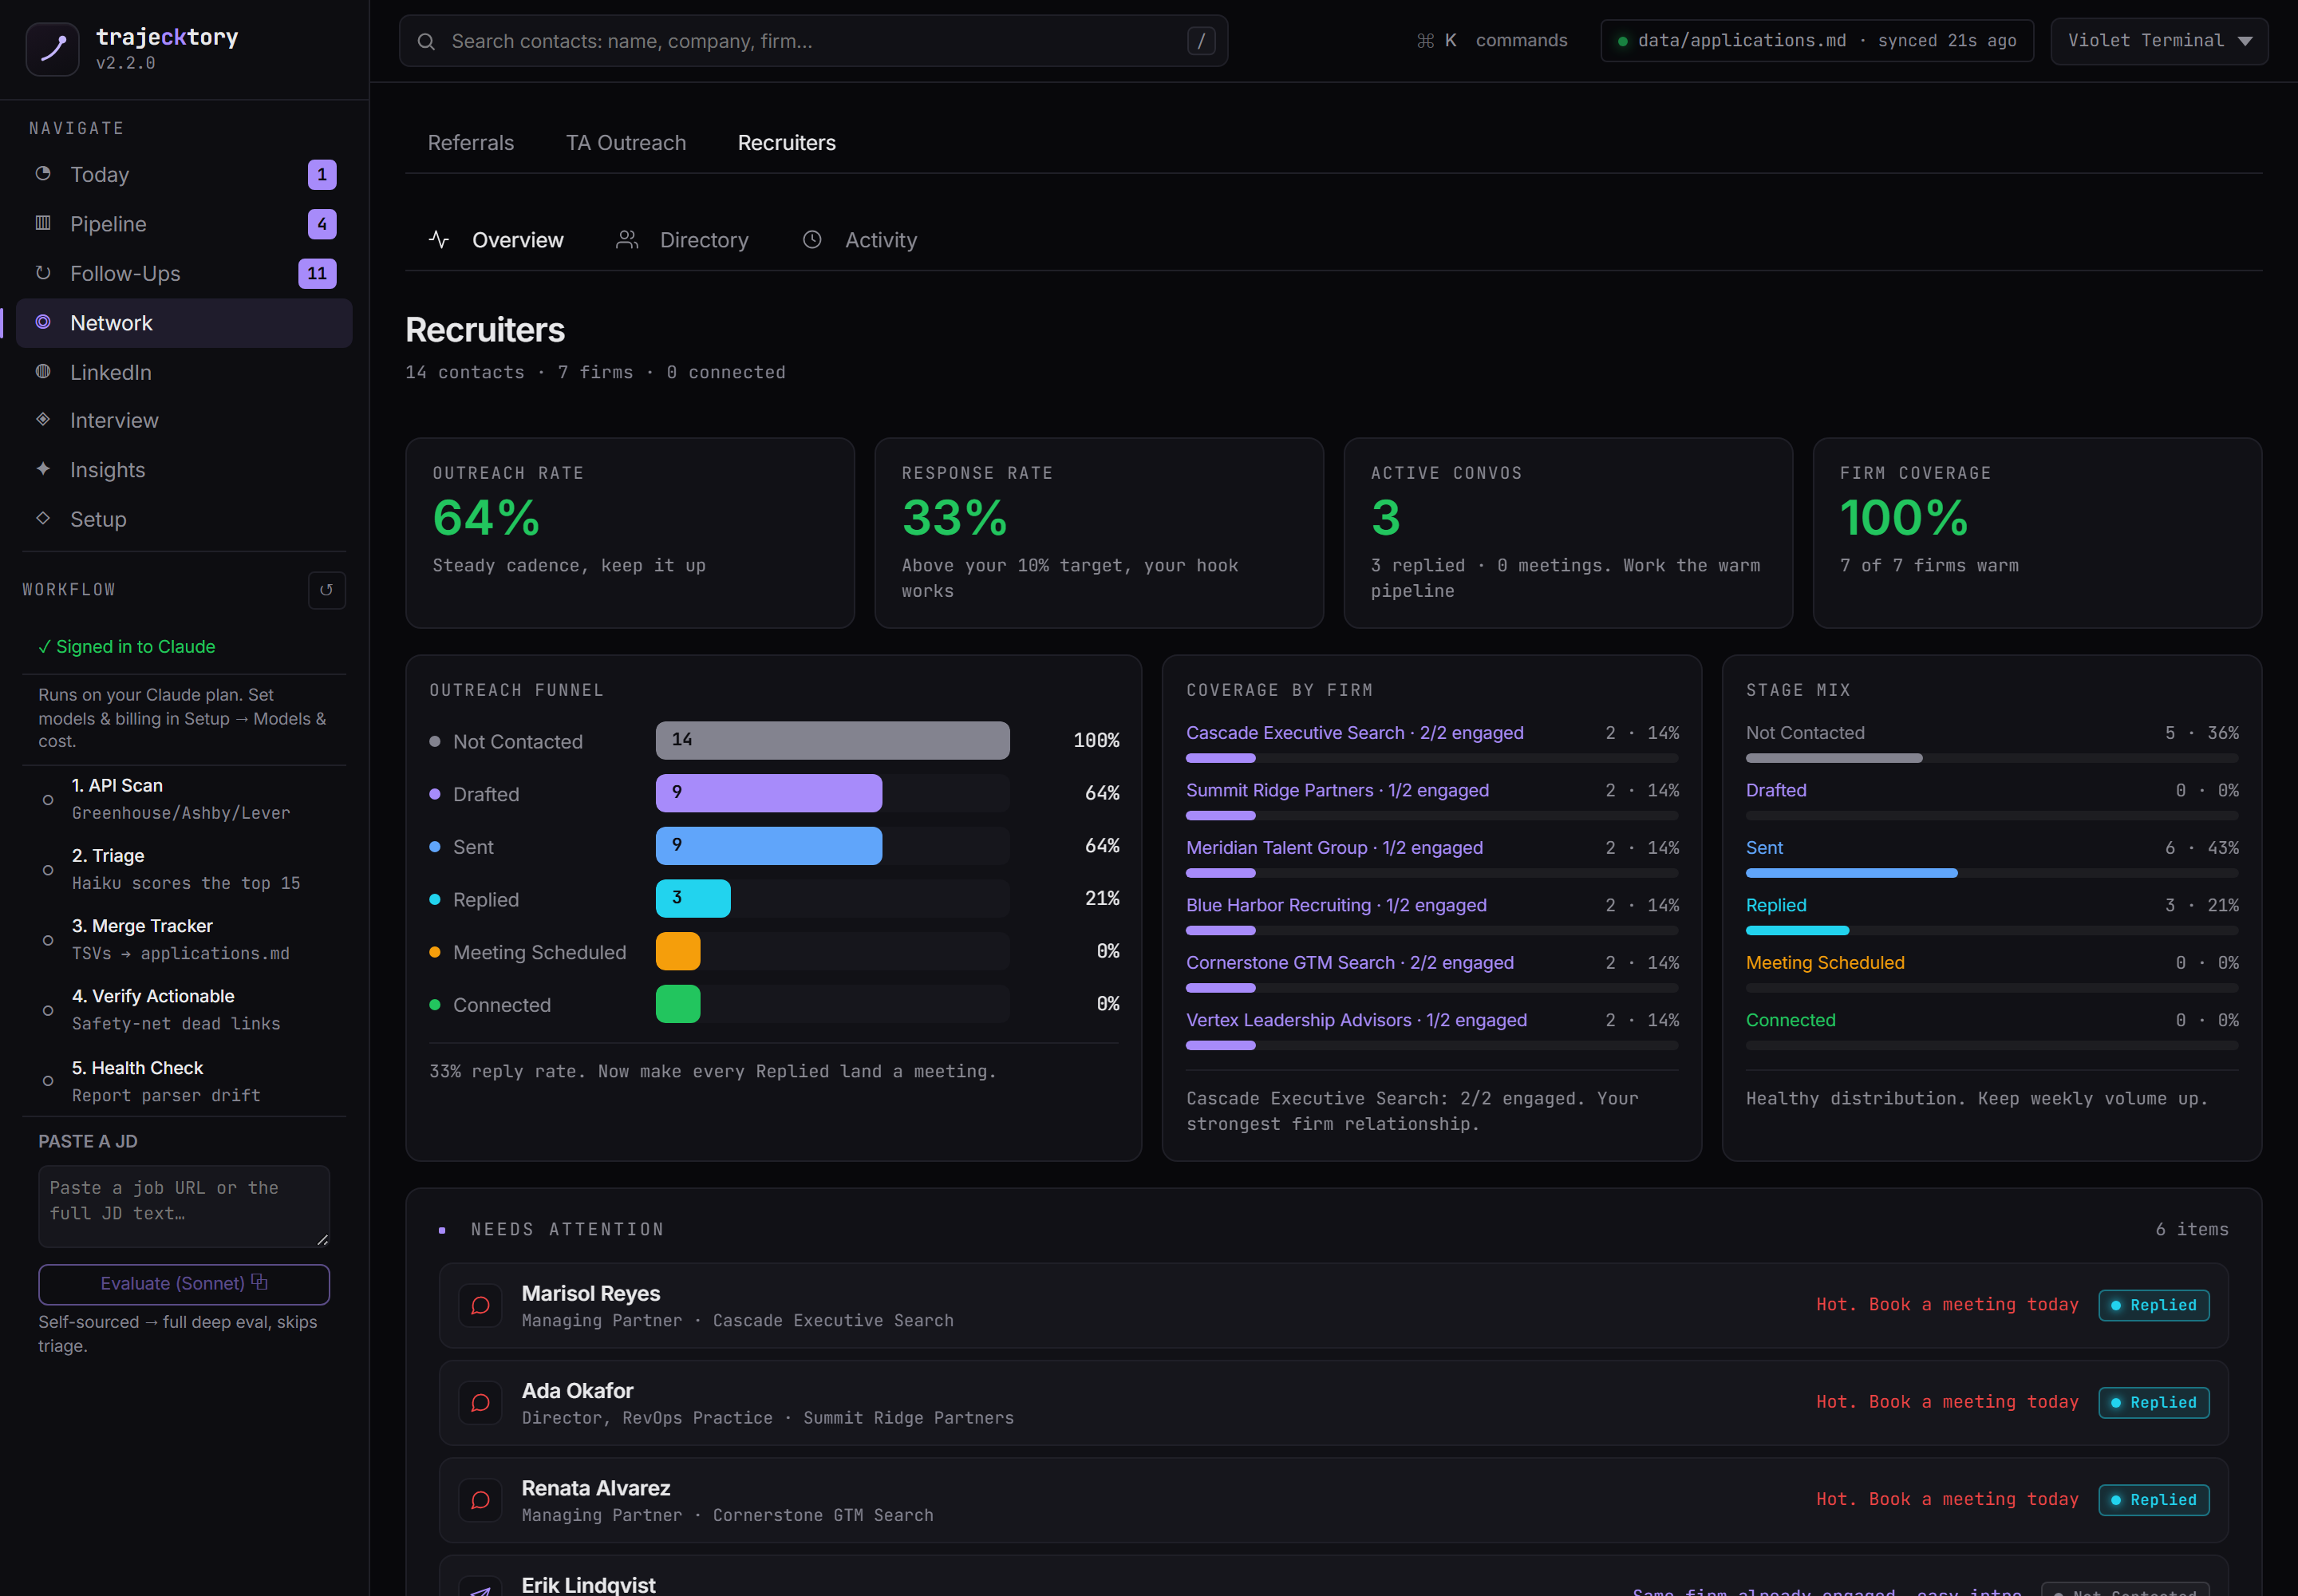Open Vertex Leadership Advisors firm link
Screen dimensions: 2298x1596
1356,1020
